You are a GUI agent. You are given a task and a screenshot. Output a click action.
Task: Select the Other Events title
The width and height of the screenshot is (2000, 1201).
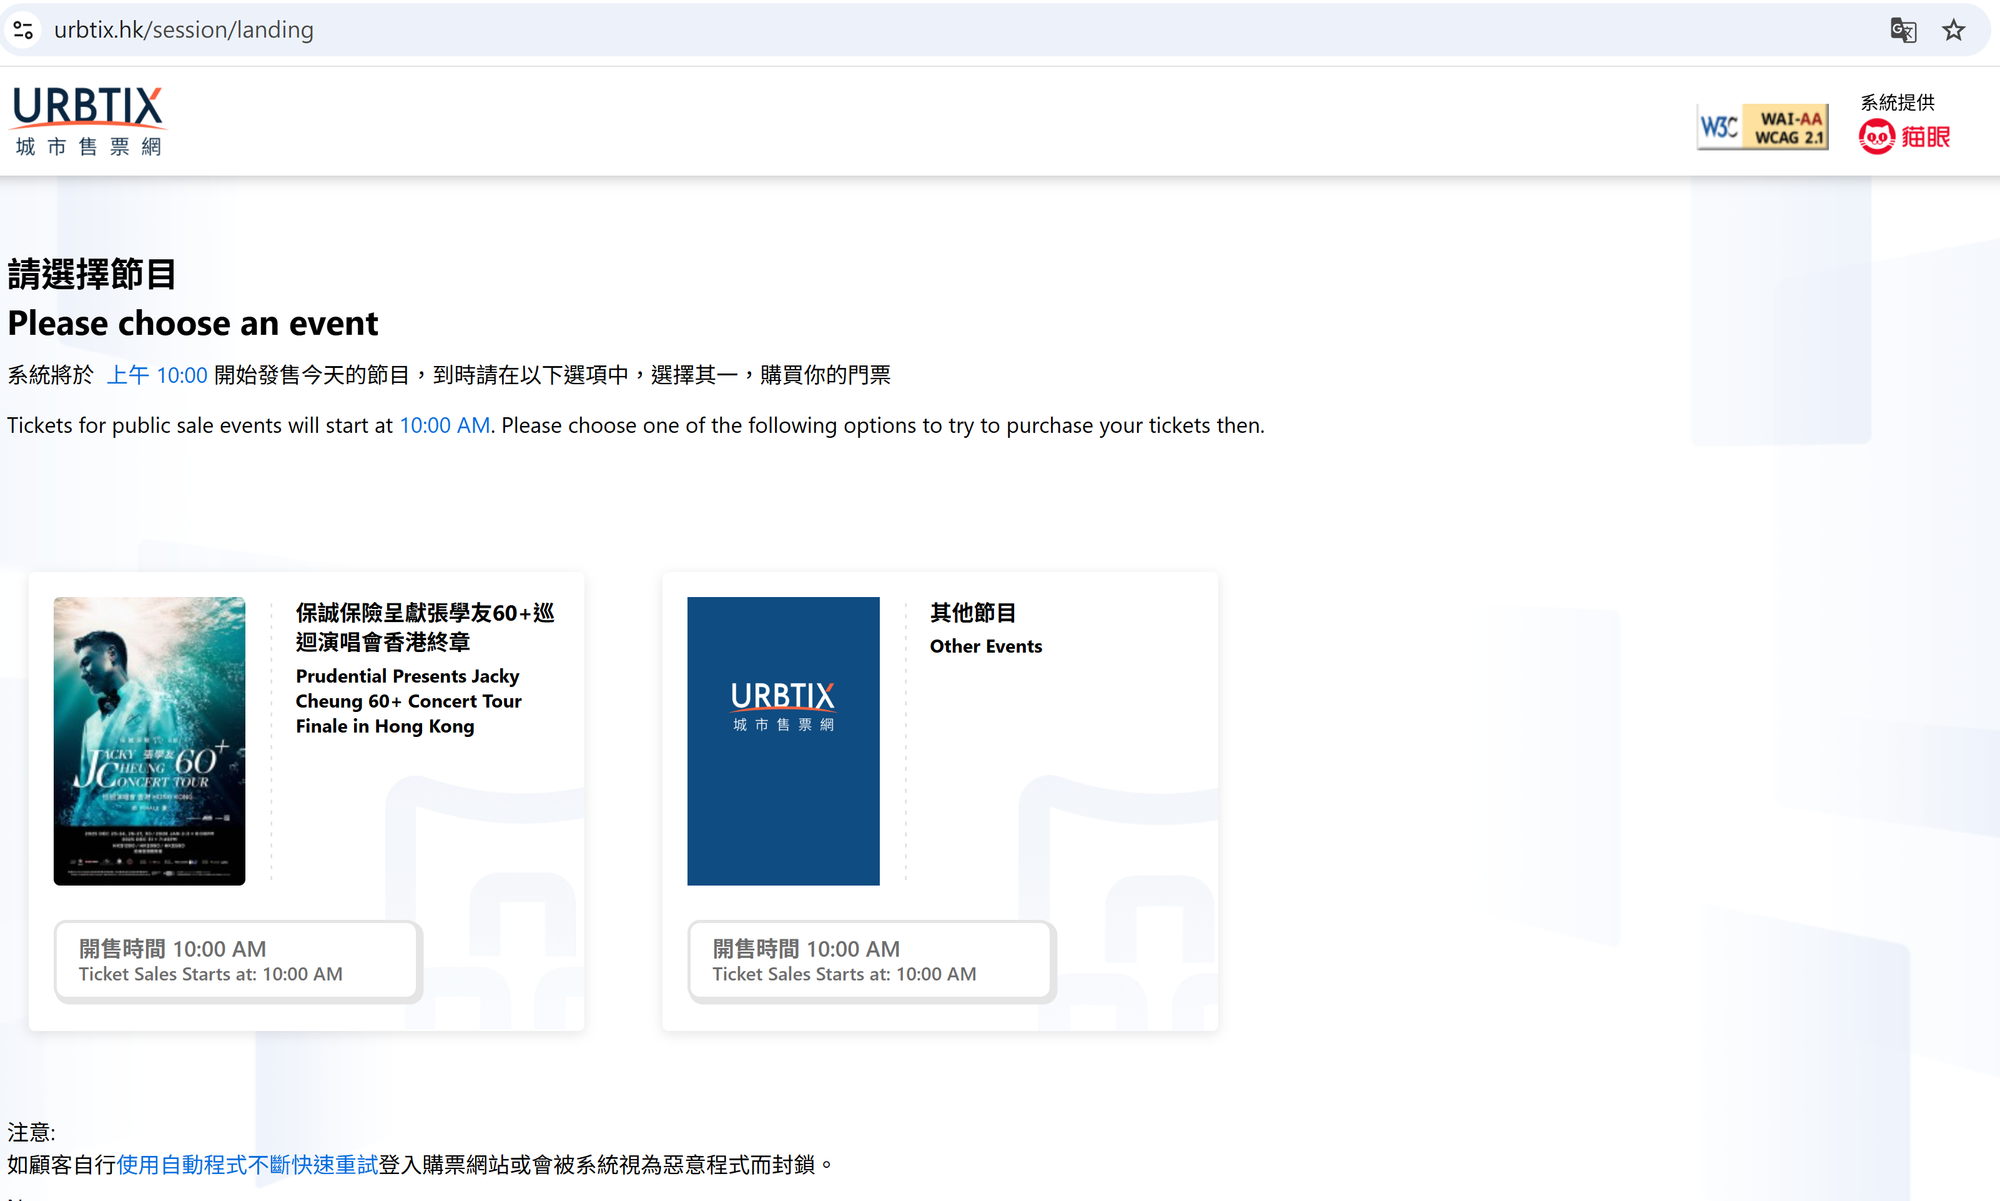point(985,646)
